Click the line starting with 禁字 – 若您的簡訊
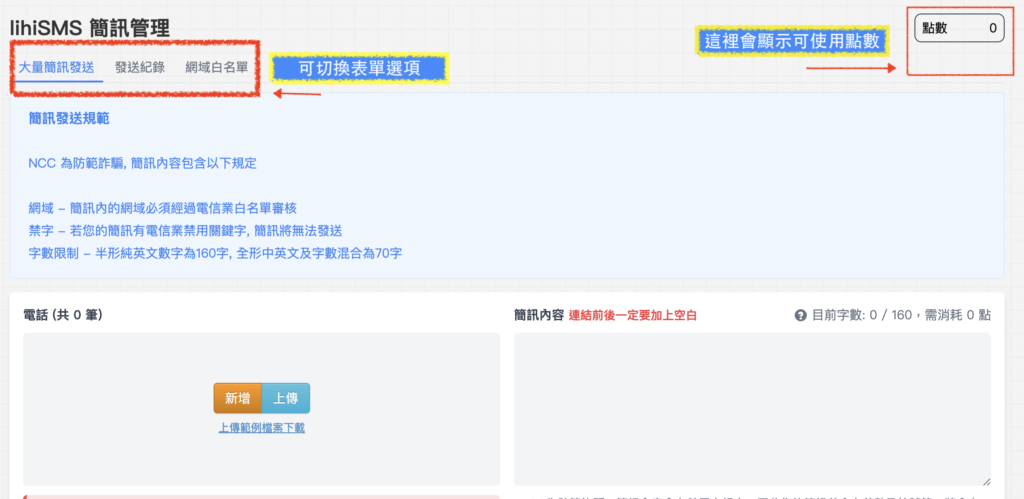Viewport: 1024px width, 499px height. [185, 231]
